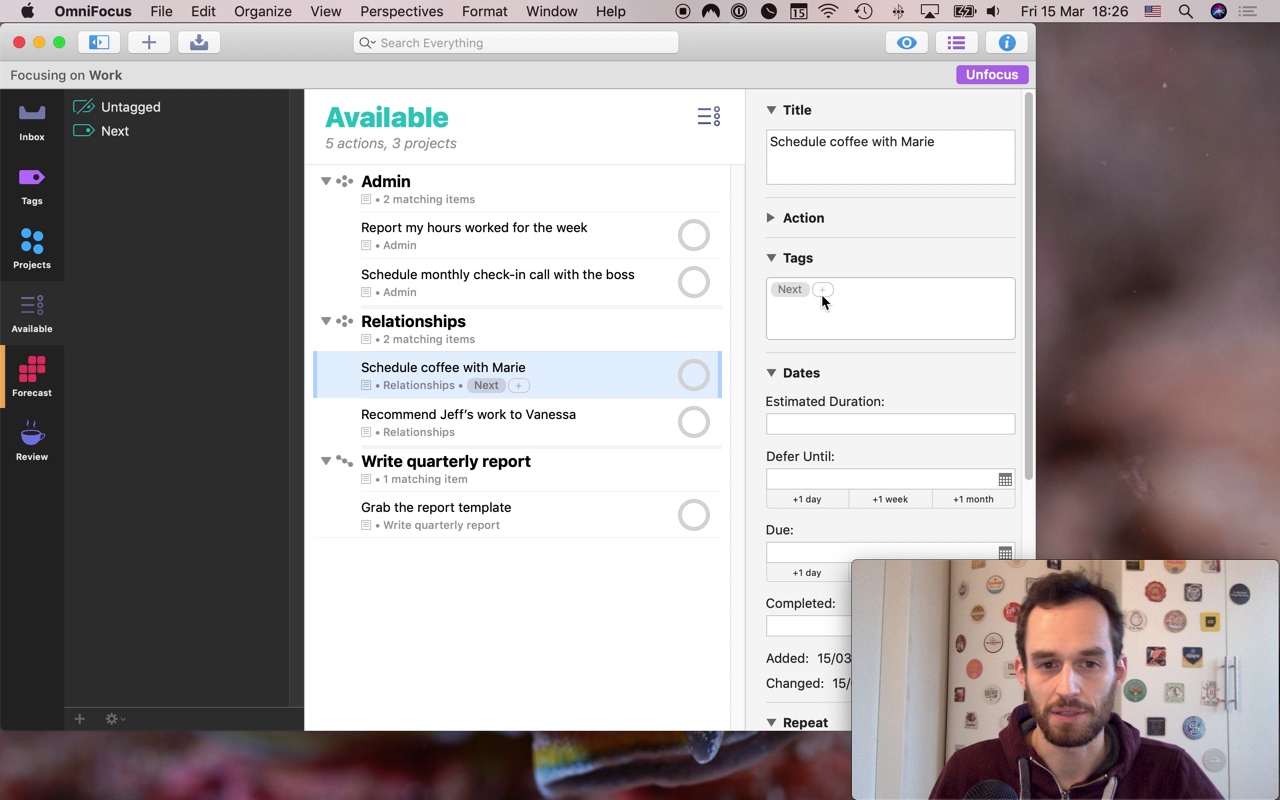
Task: Open the Projects perspective
Action: click(31, 248)
